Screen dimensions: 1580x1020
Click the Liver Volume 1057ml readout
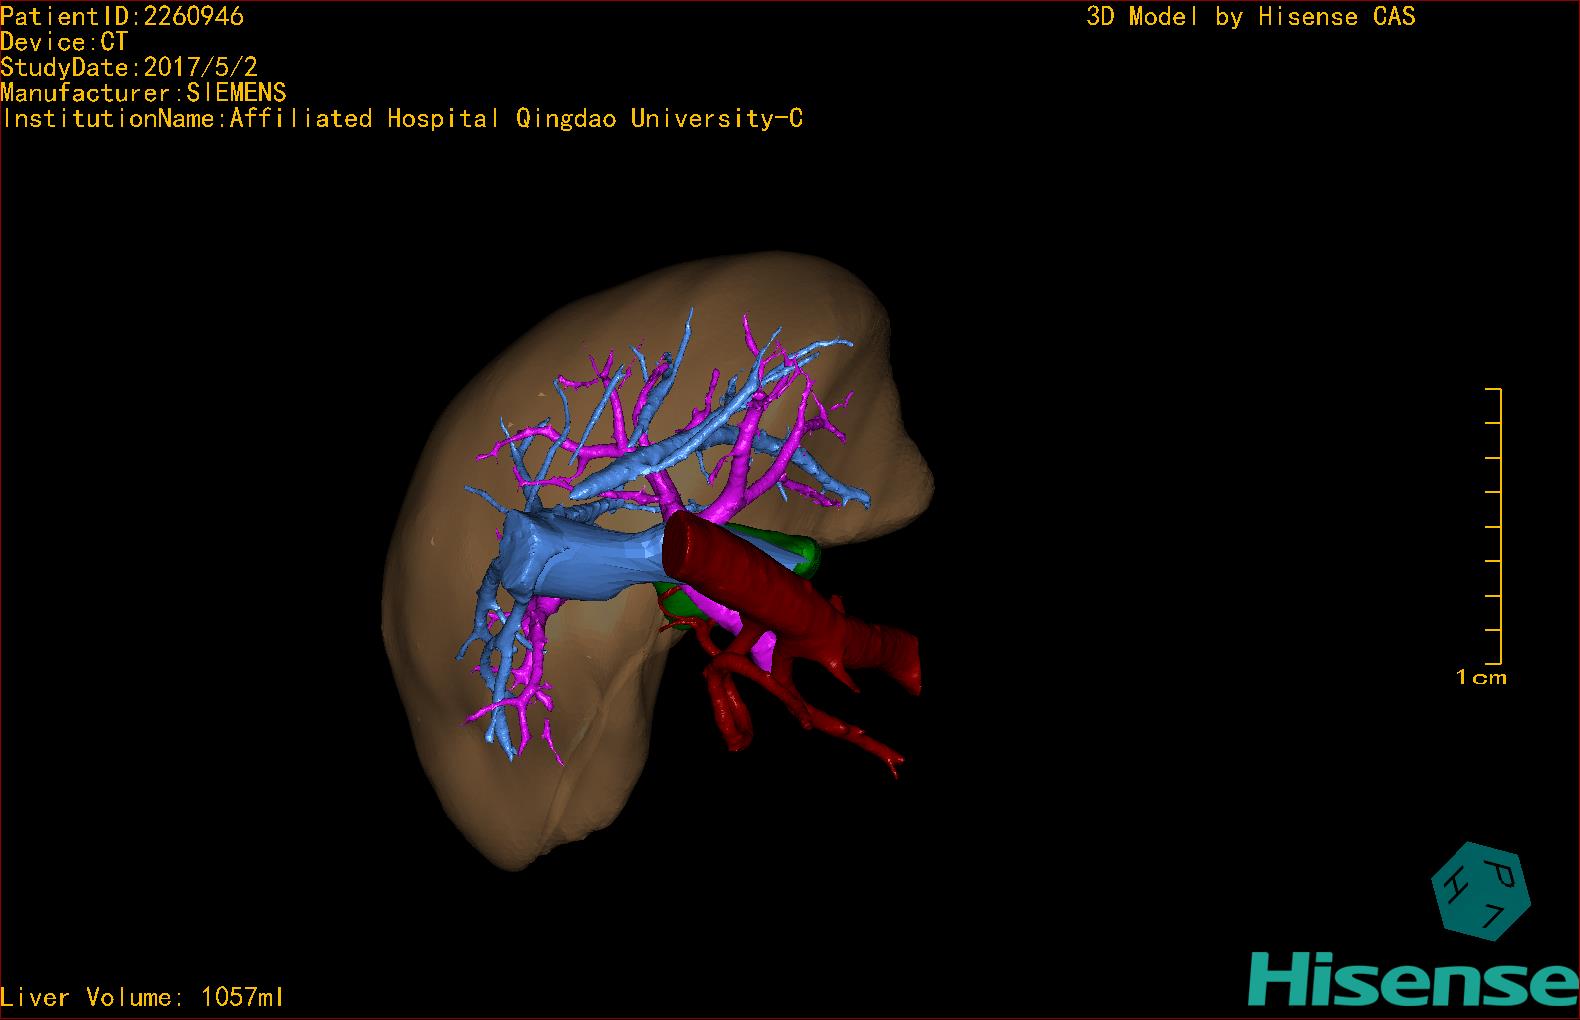142,997
